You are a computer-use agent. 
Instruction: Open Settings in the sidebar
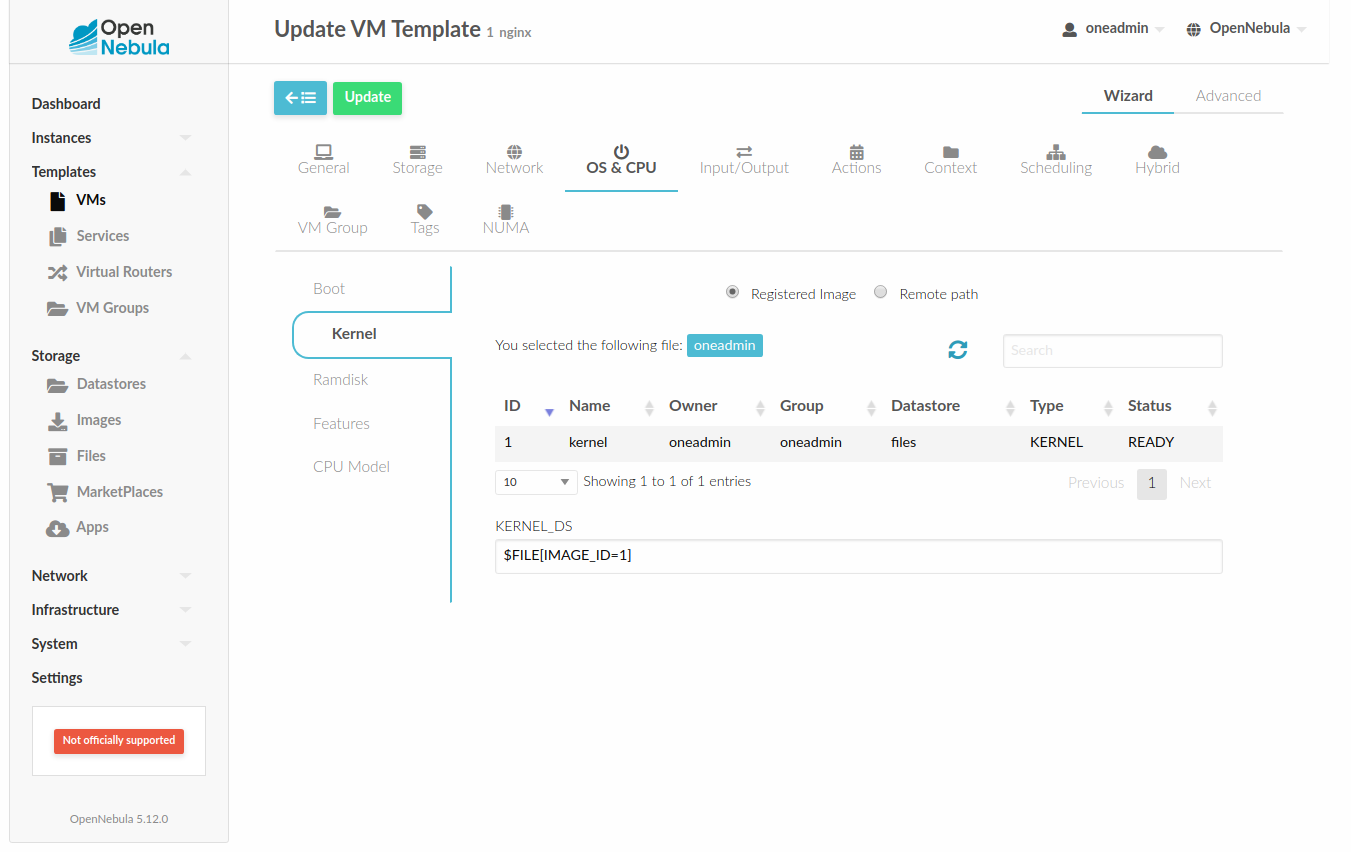pos(57,678)
